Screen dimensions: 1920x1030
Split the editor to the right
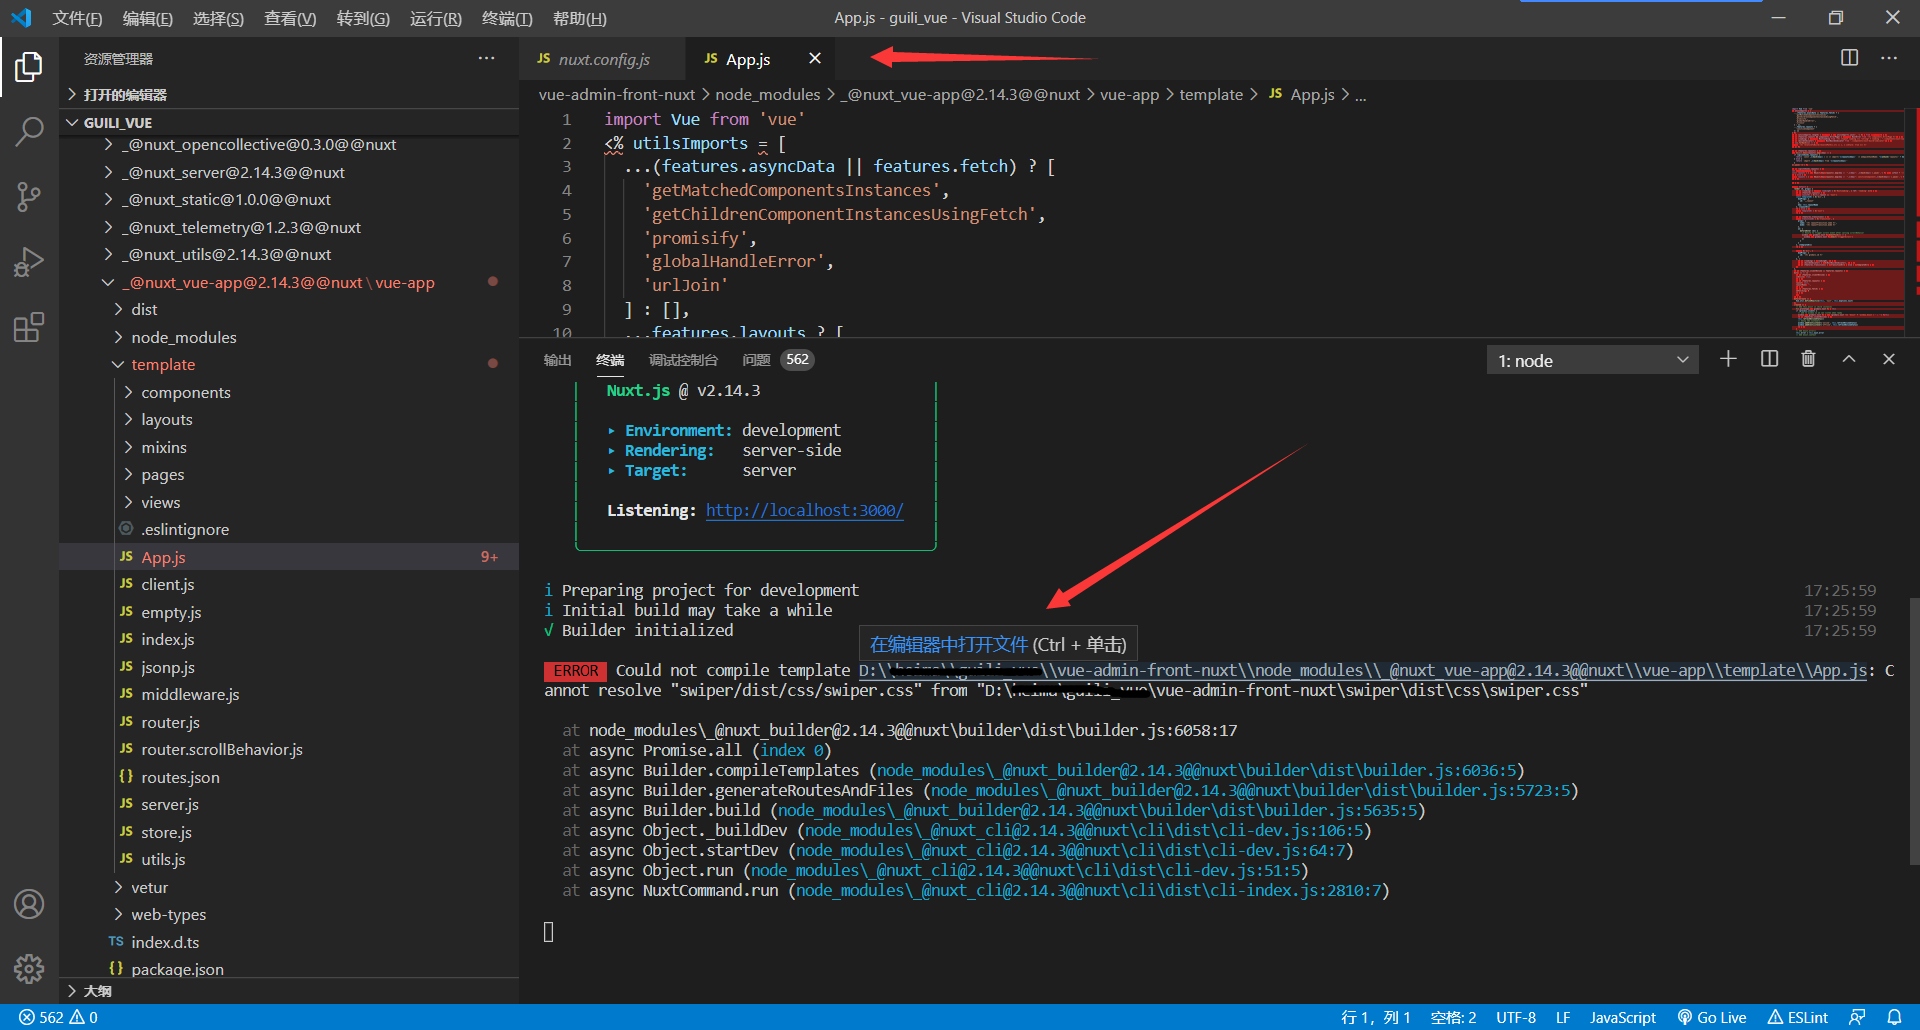1850,58
